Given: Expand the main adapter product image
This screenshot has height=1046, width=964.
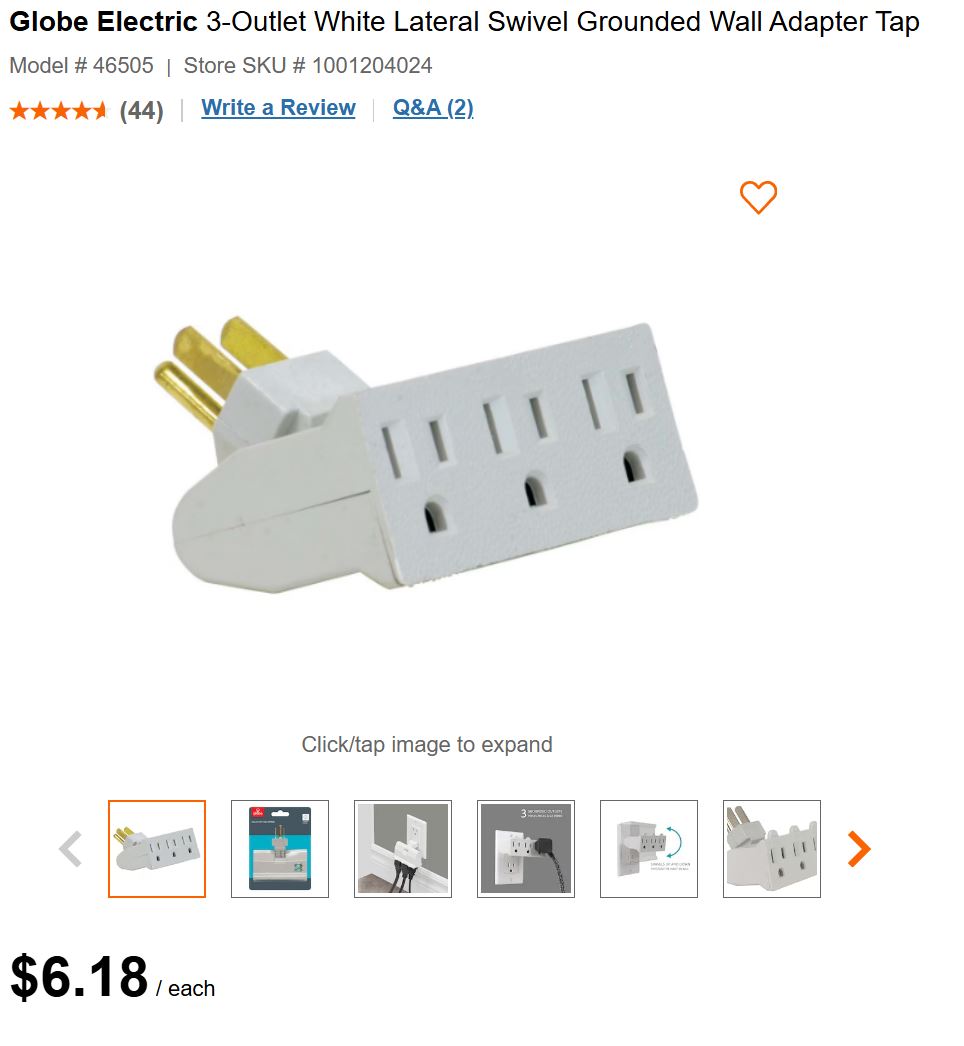Looking at the screenshot, I should click(x=427, y=454).
